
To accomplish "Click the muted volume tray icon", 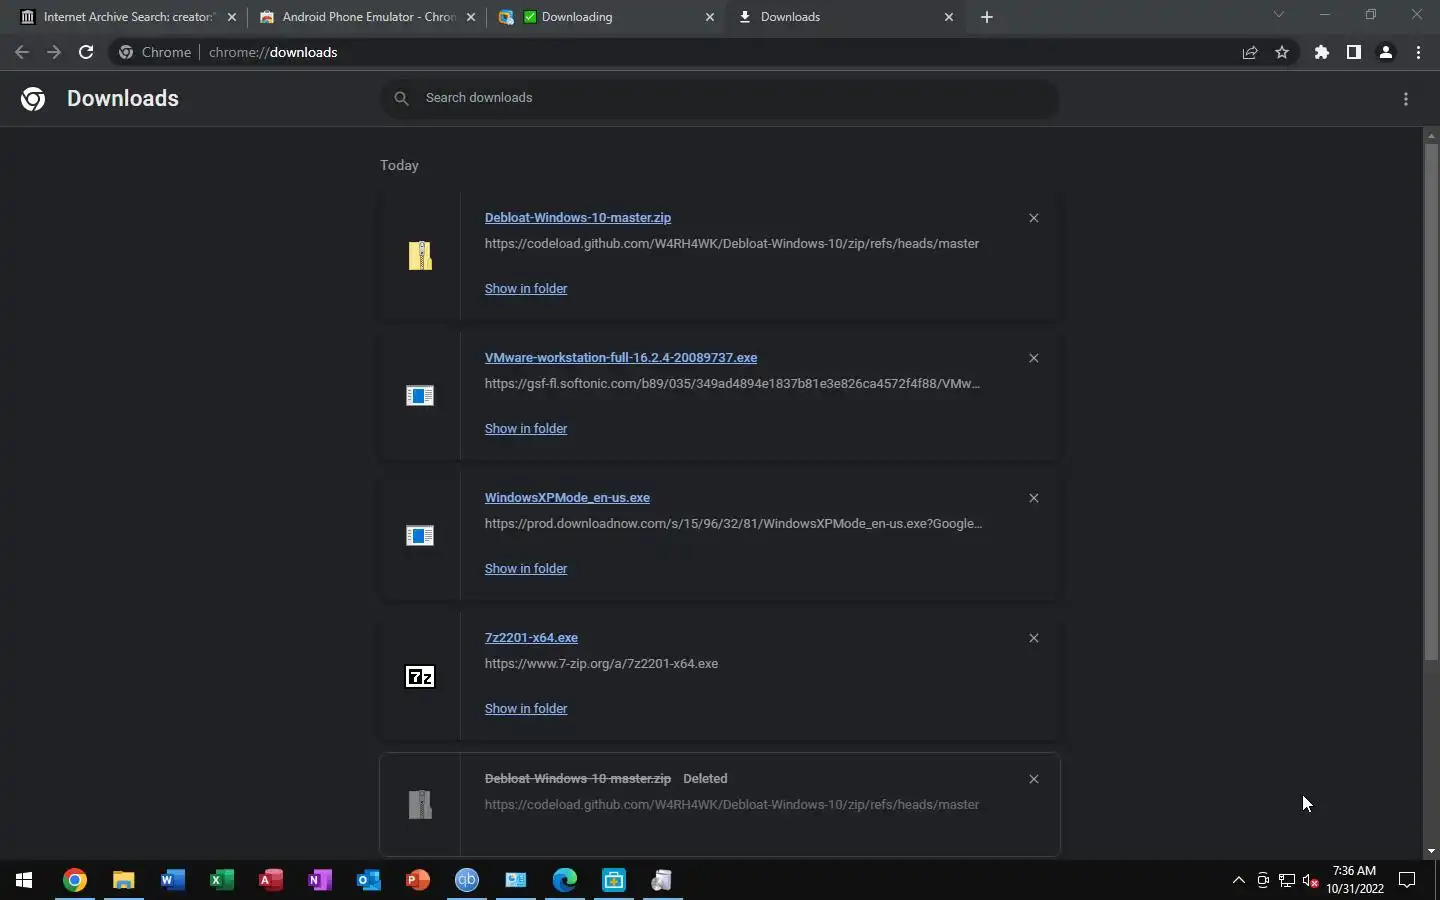I will 1311,880.
